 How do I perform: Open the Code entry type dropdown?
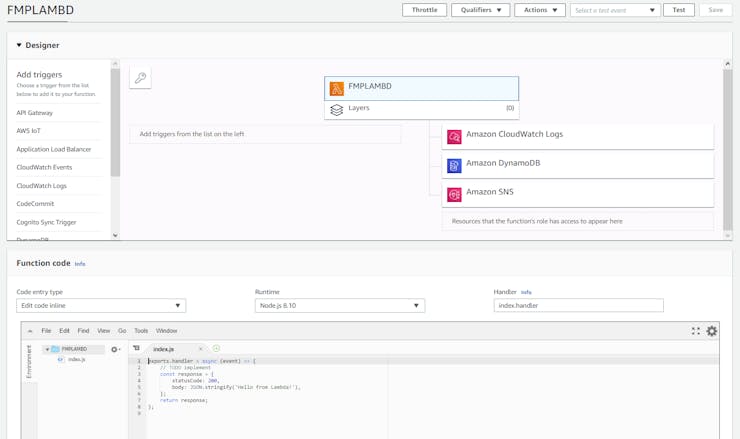click(101, 306)
